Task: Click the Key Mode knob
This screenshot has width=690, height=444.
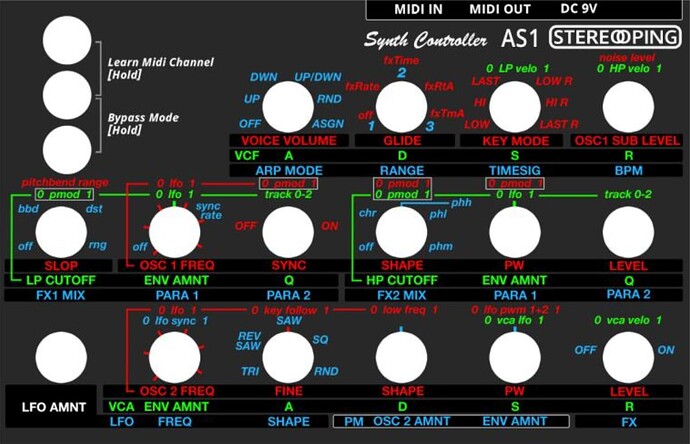Action: [x=515, y=107]
